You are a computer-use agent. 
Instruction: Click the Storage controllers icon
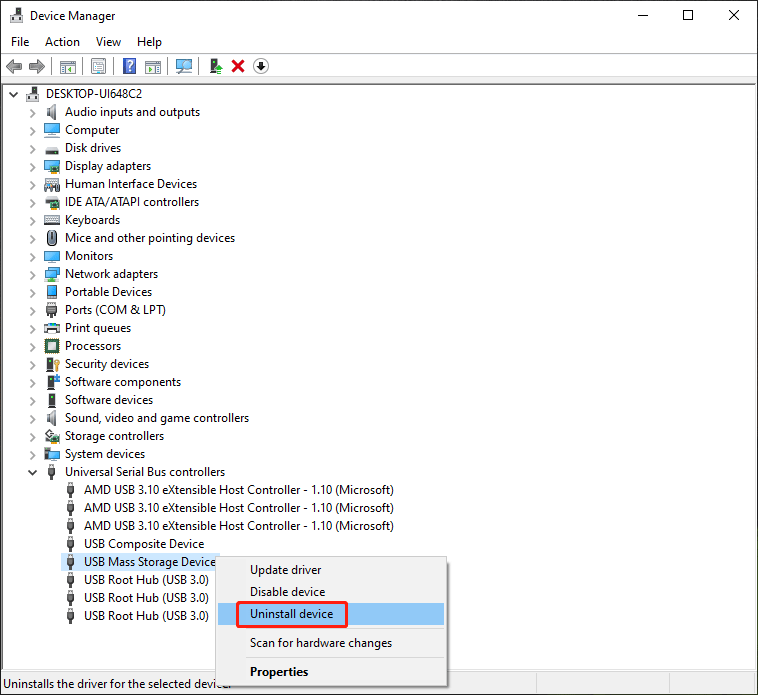52,436
